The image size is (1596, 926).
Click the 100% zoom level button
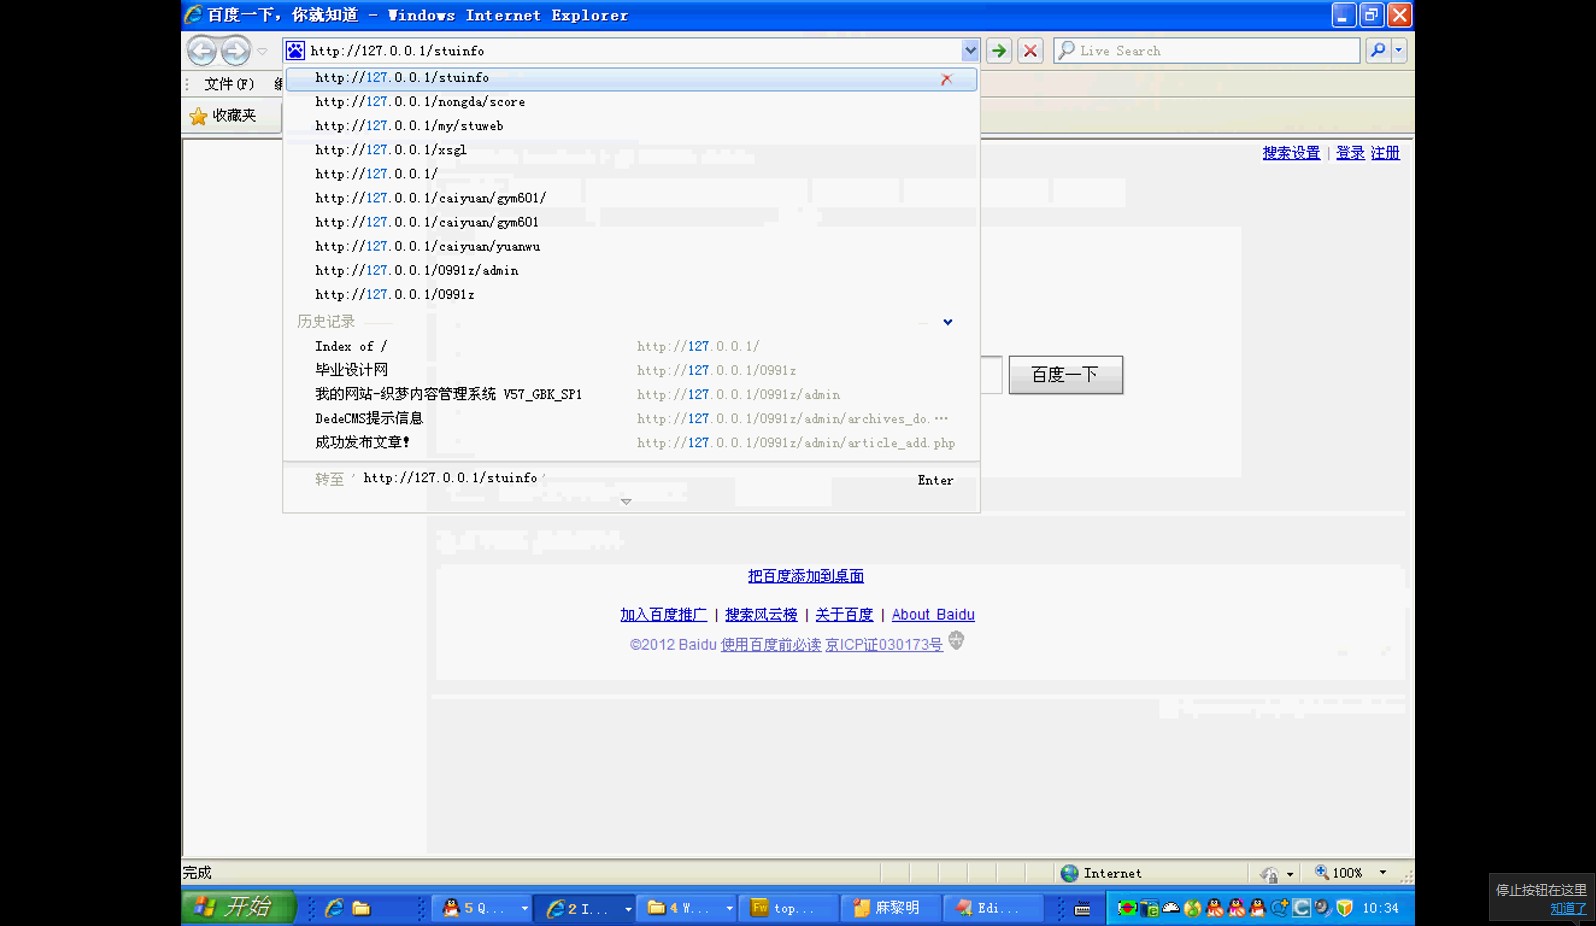click(x=1339, y=873)
